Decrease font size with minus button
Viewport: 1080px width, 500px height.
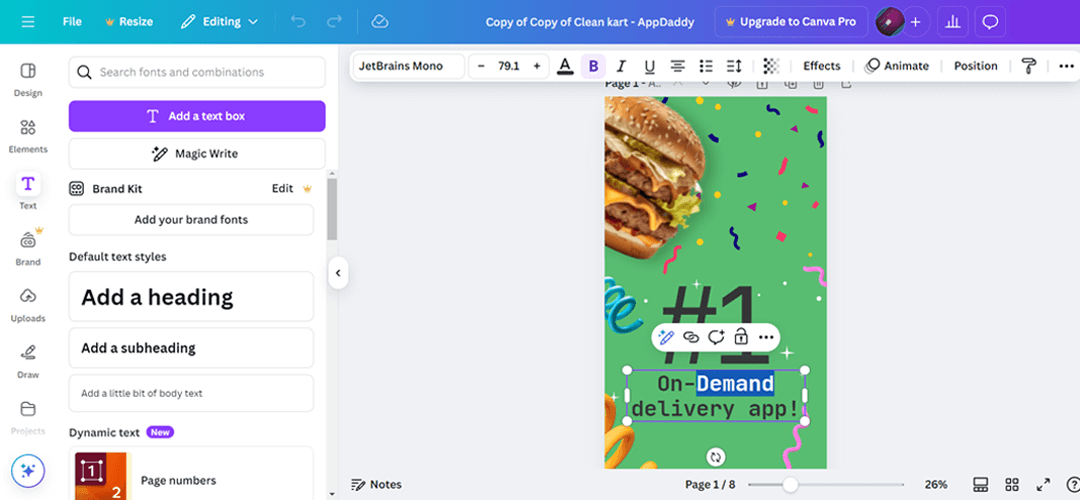pos(481,66)
